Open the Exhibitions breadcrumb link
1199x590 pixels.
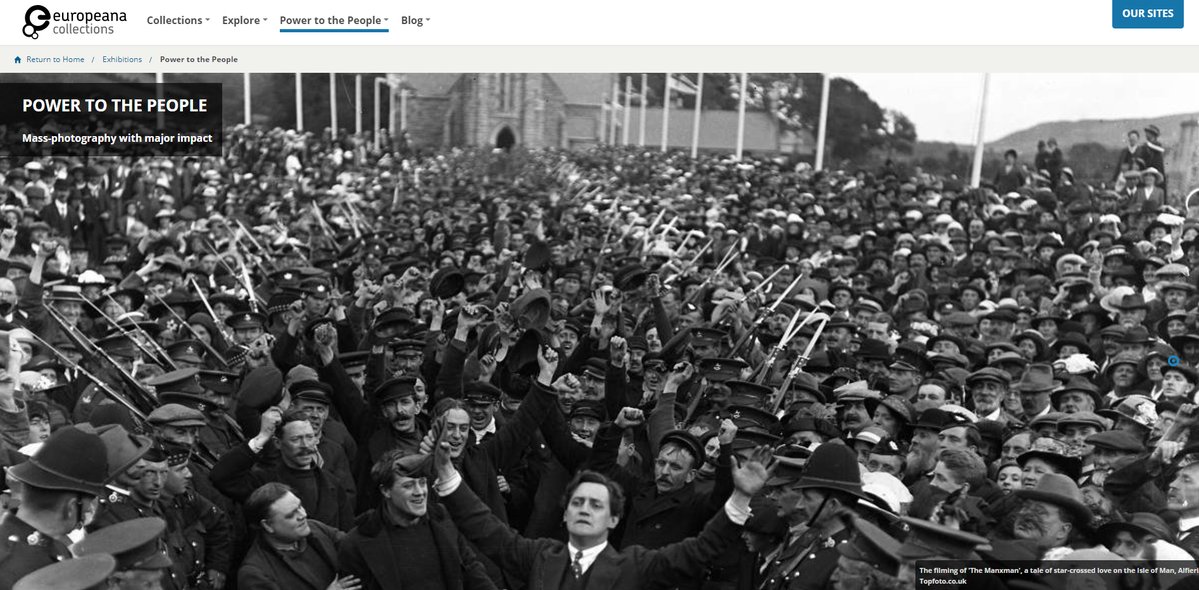click(122, 60)
